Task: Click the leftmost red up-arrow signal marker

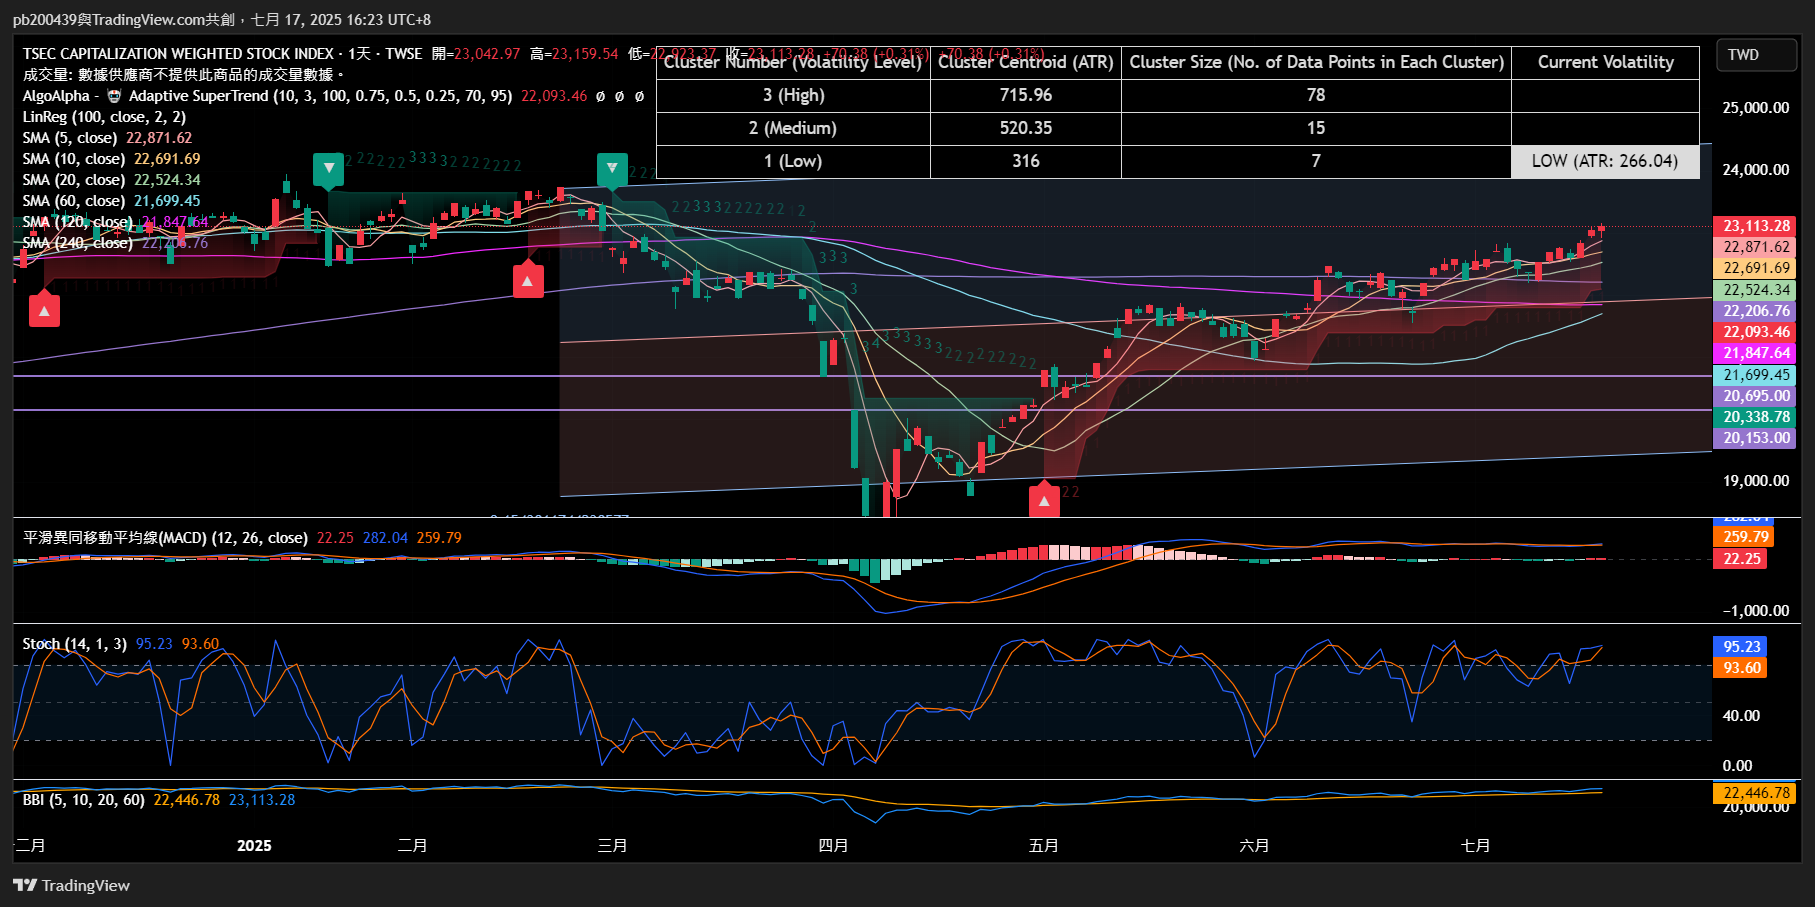Action: 44,310
